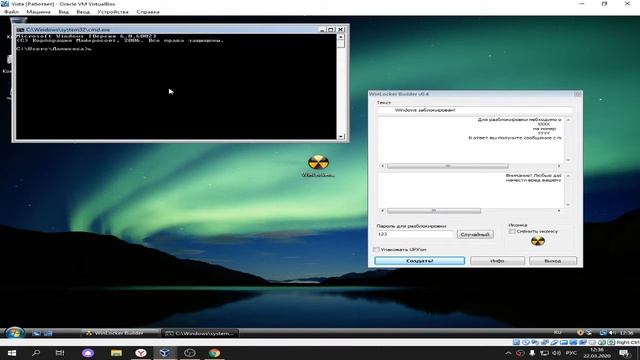This screenshot has height=360, width=640.
Task: Toggle the 'Сменить иконку' checkbox
Action: click(x=512, y=231)
